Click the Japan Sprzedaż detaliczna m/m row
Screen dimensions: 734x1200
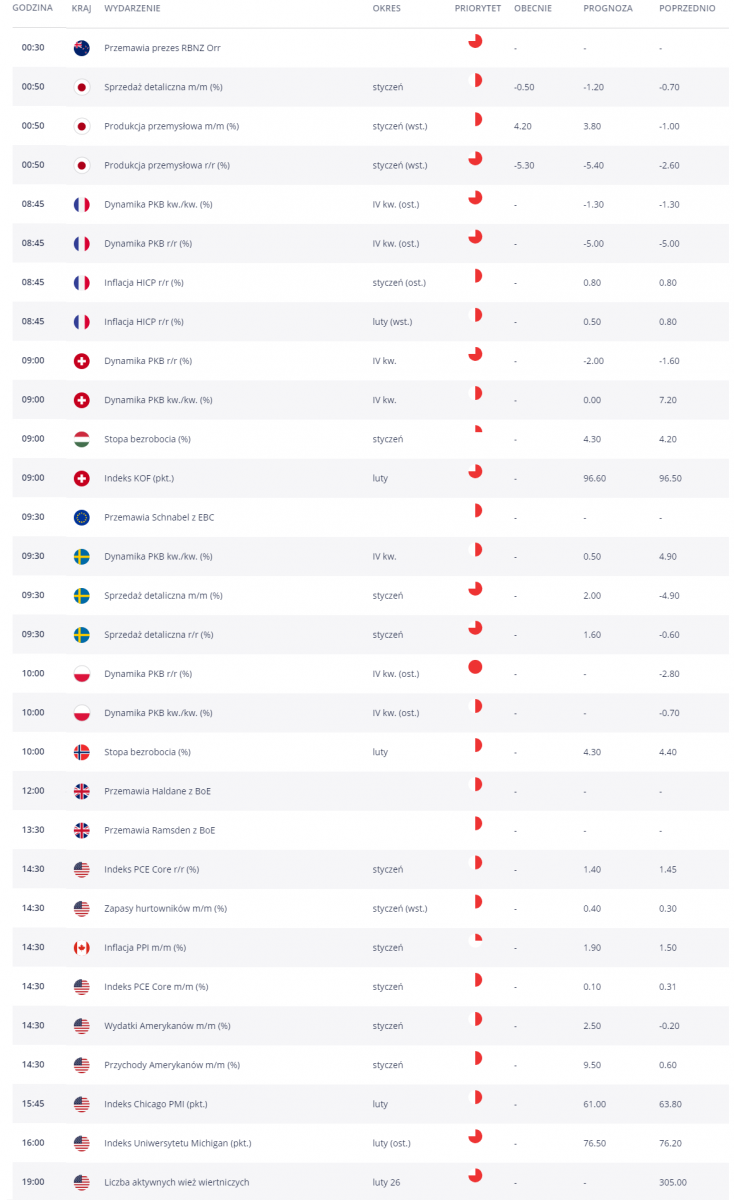tap(367, 87)
